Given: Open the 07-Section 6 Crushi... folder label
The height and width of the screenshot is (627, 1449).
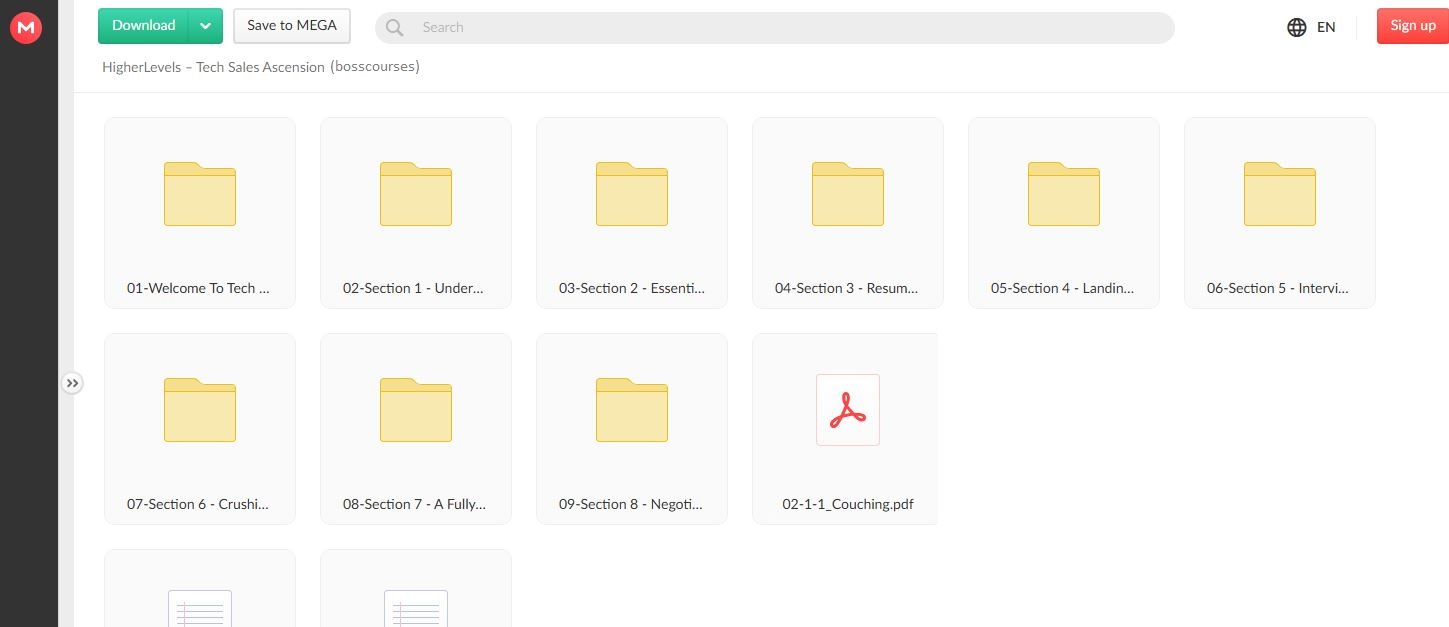Looking at the screenshot, I should pos(198,504).
